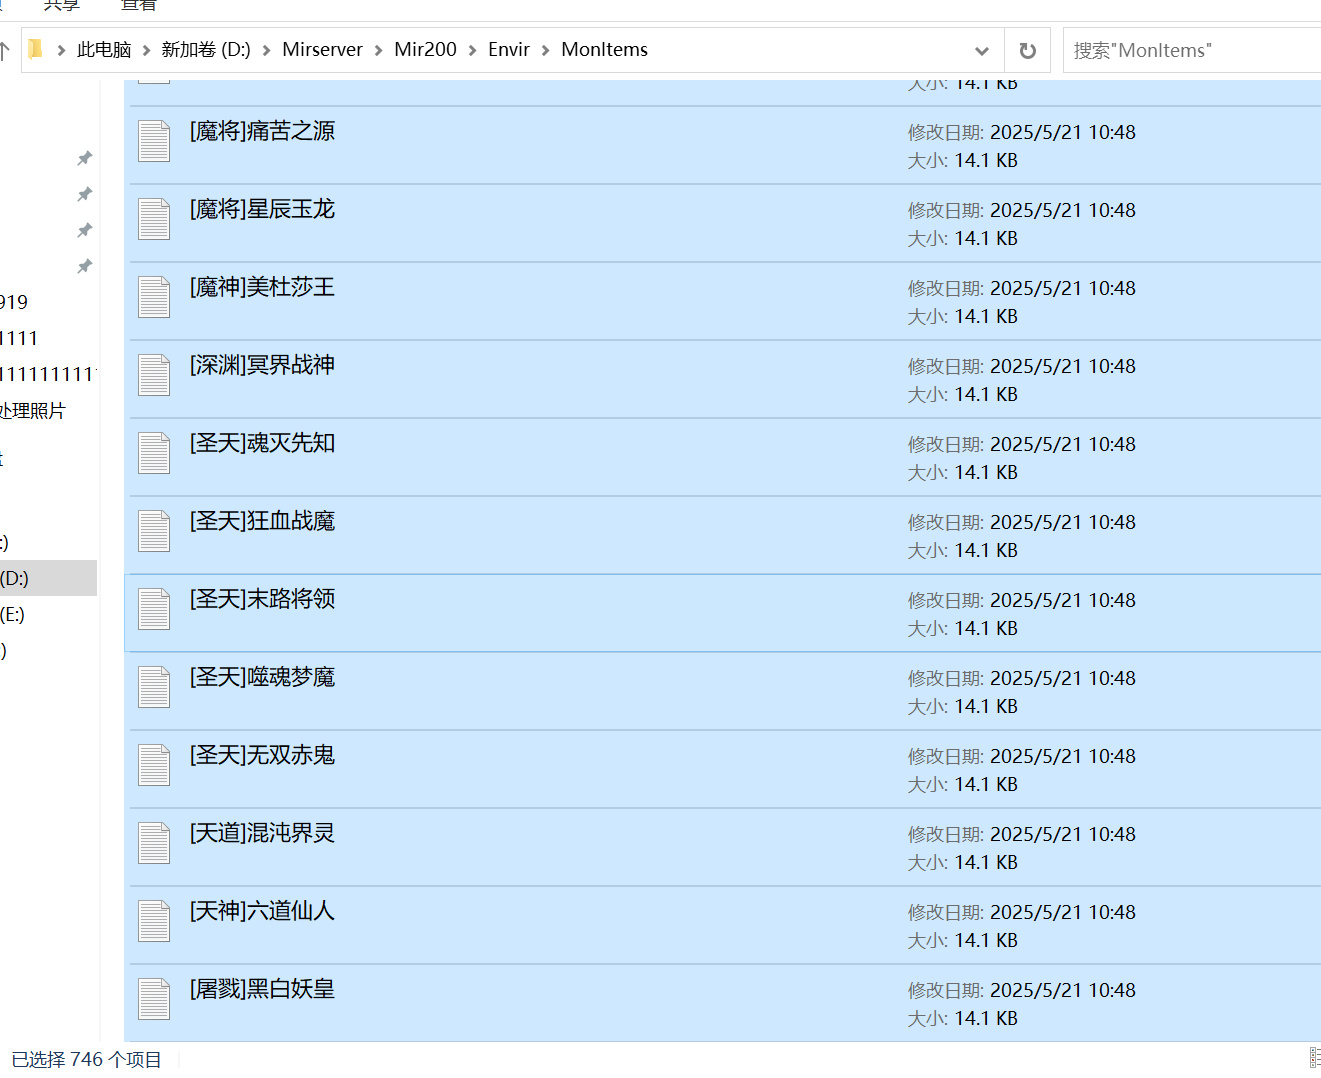The width and height of the screenshot is (1321, 1078).
Task: Navigate to 此电脑 in the breadcrumb
Action: click(x=104, y=50)
